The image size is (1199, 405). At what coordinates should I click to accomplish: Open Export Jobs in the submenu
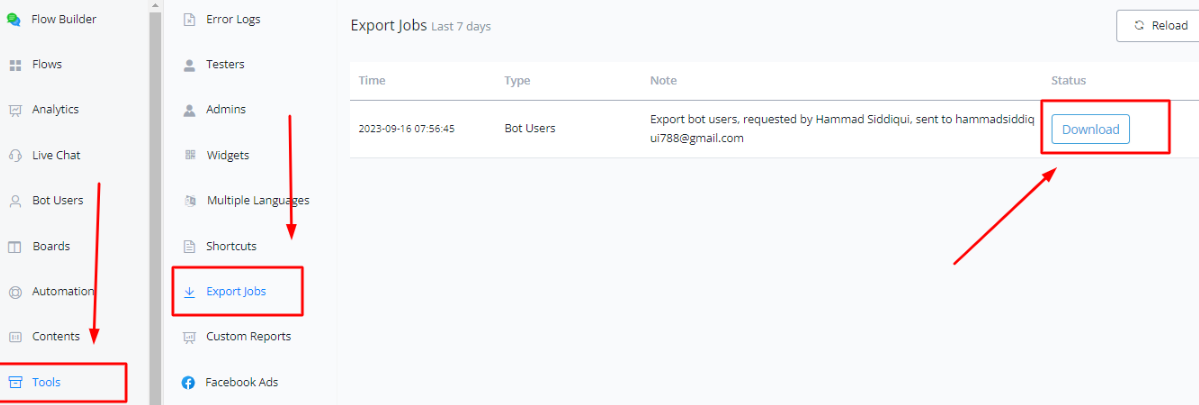tap(236, 292)
